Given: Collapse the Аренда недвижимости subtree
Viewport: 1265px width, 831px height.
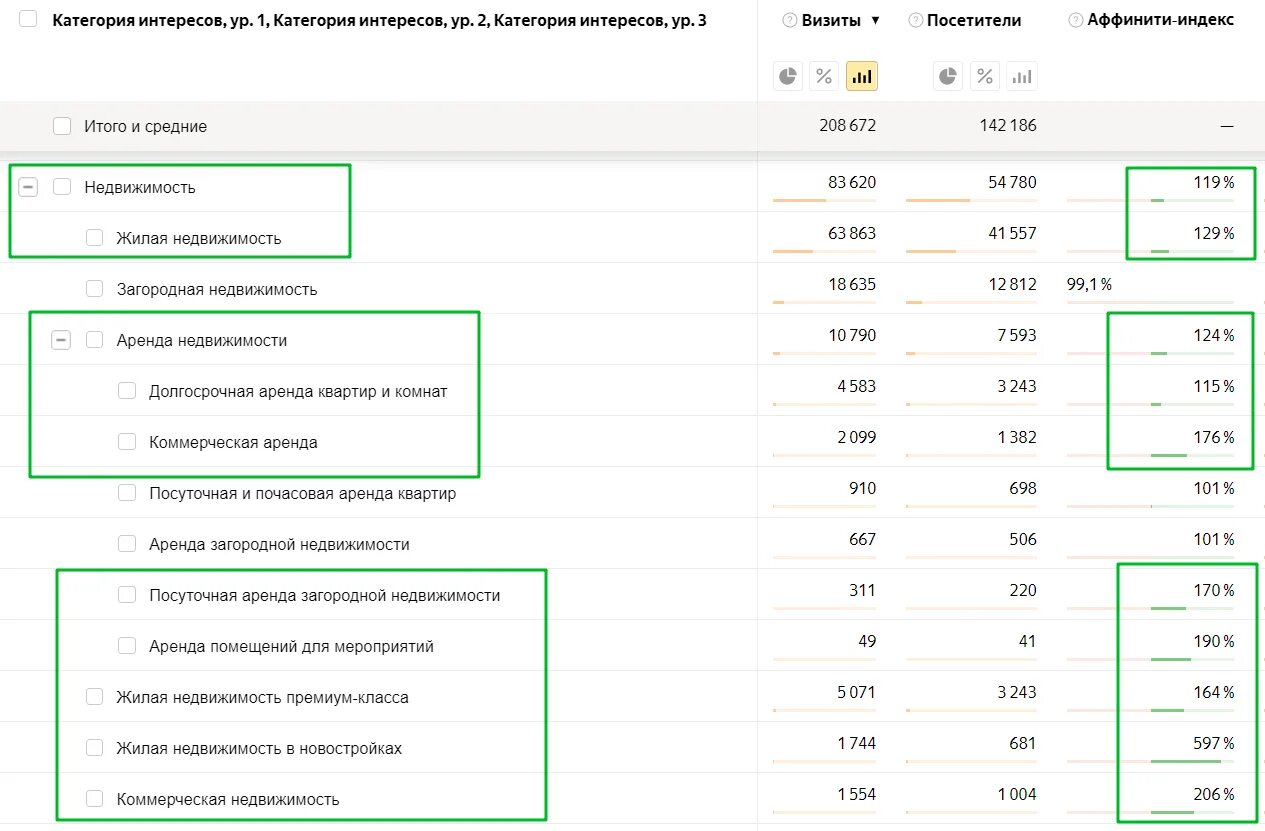Looking at the screenshot, I should [x=61, y=339].
